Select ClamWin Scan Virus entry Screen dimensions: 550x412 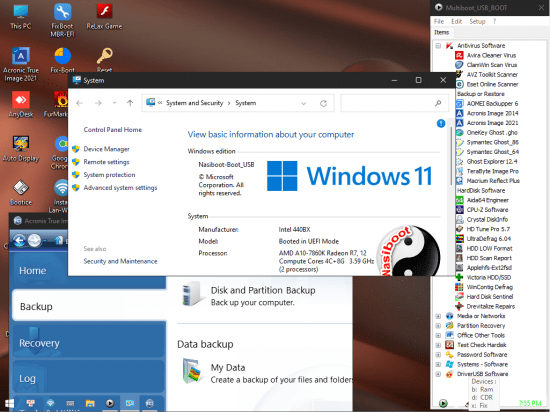(x=491, y=65)
